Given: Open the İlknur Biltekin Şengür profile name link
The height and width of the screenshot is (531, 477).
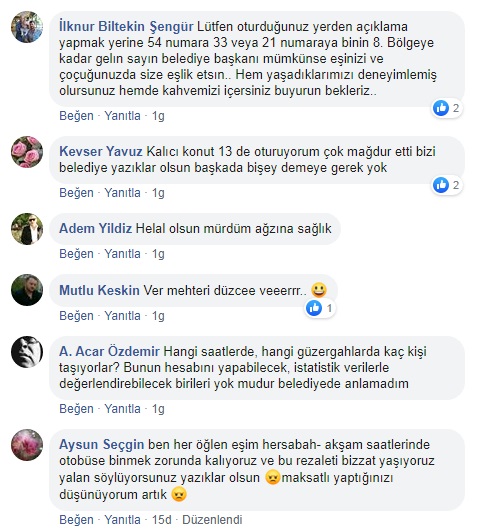Looking at the screenshot, I should coord(126,26).
